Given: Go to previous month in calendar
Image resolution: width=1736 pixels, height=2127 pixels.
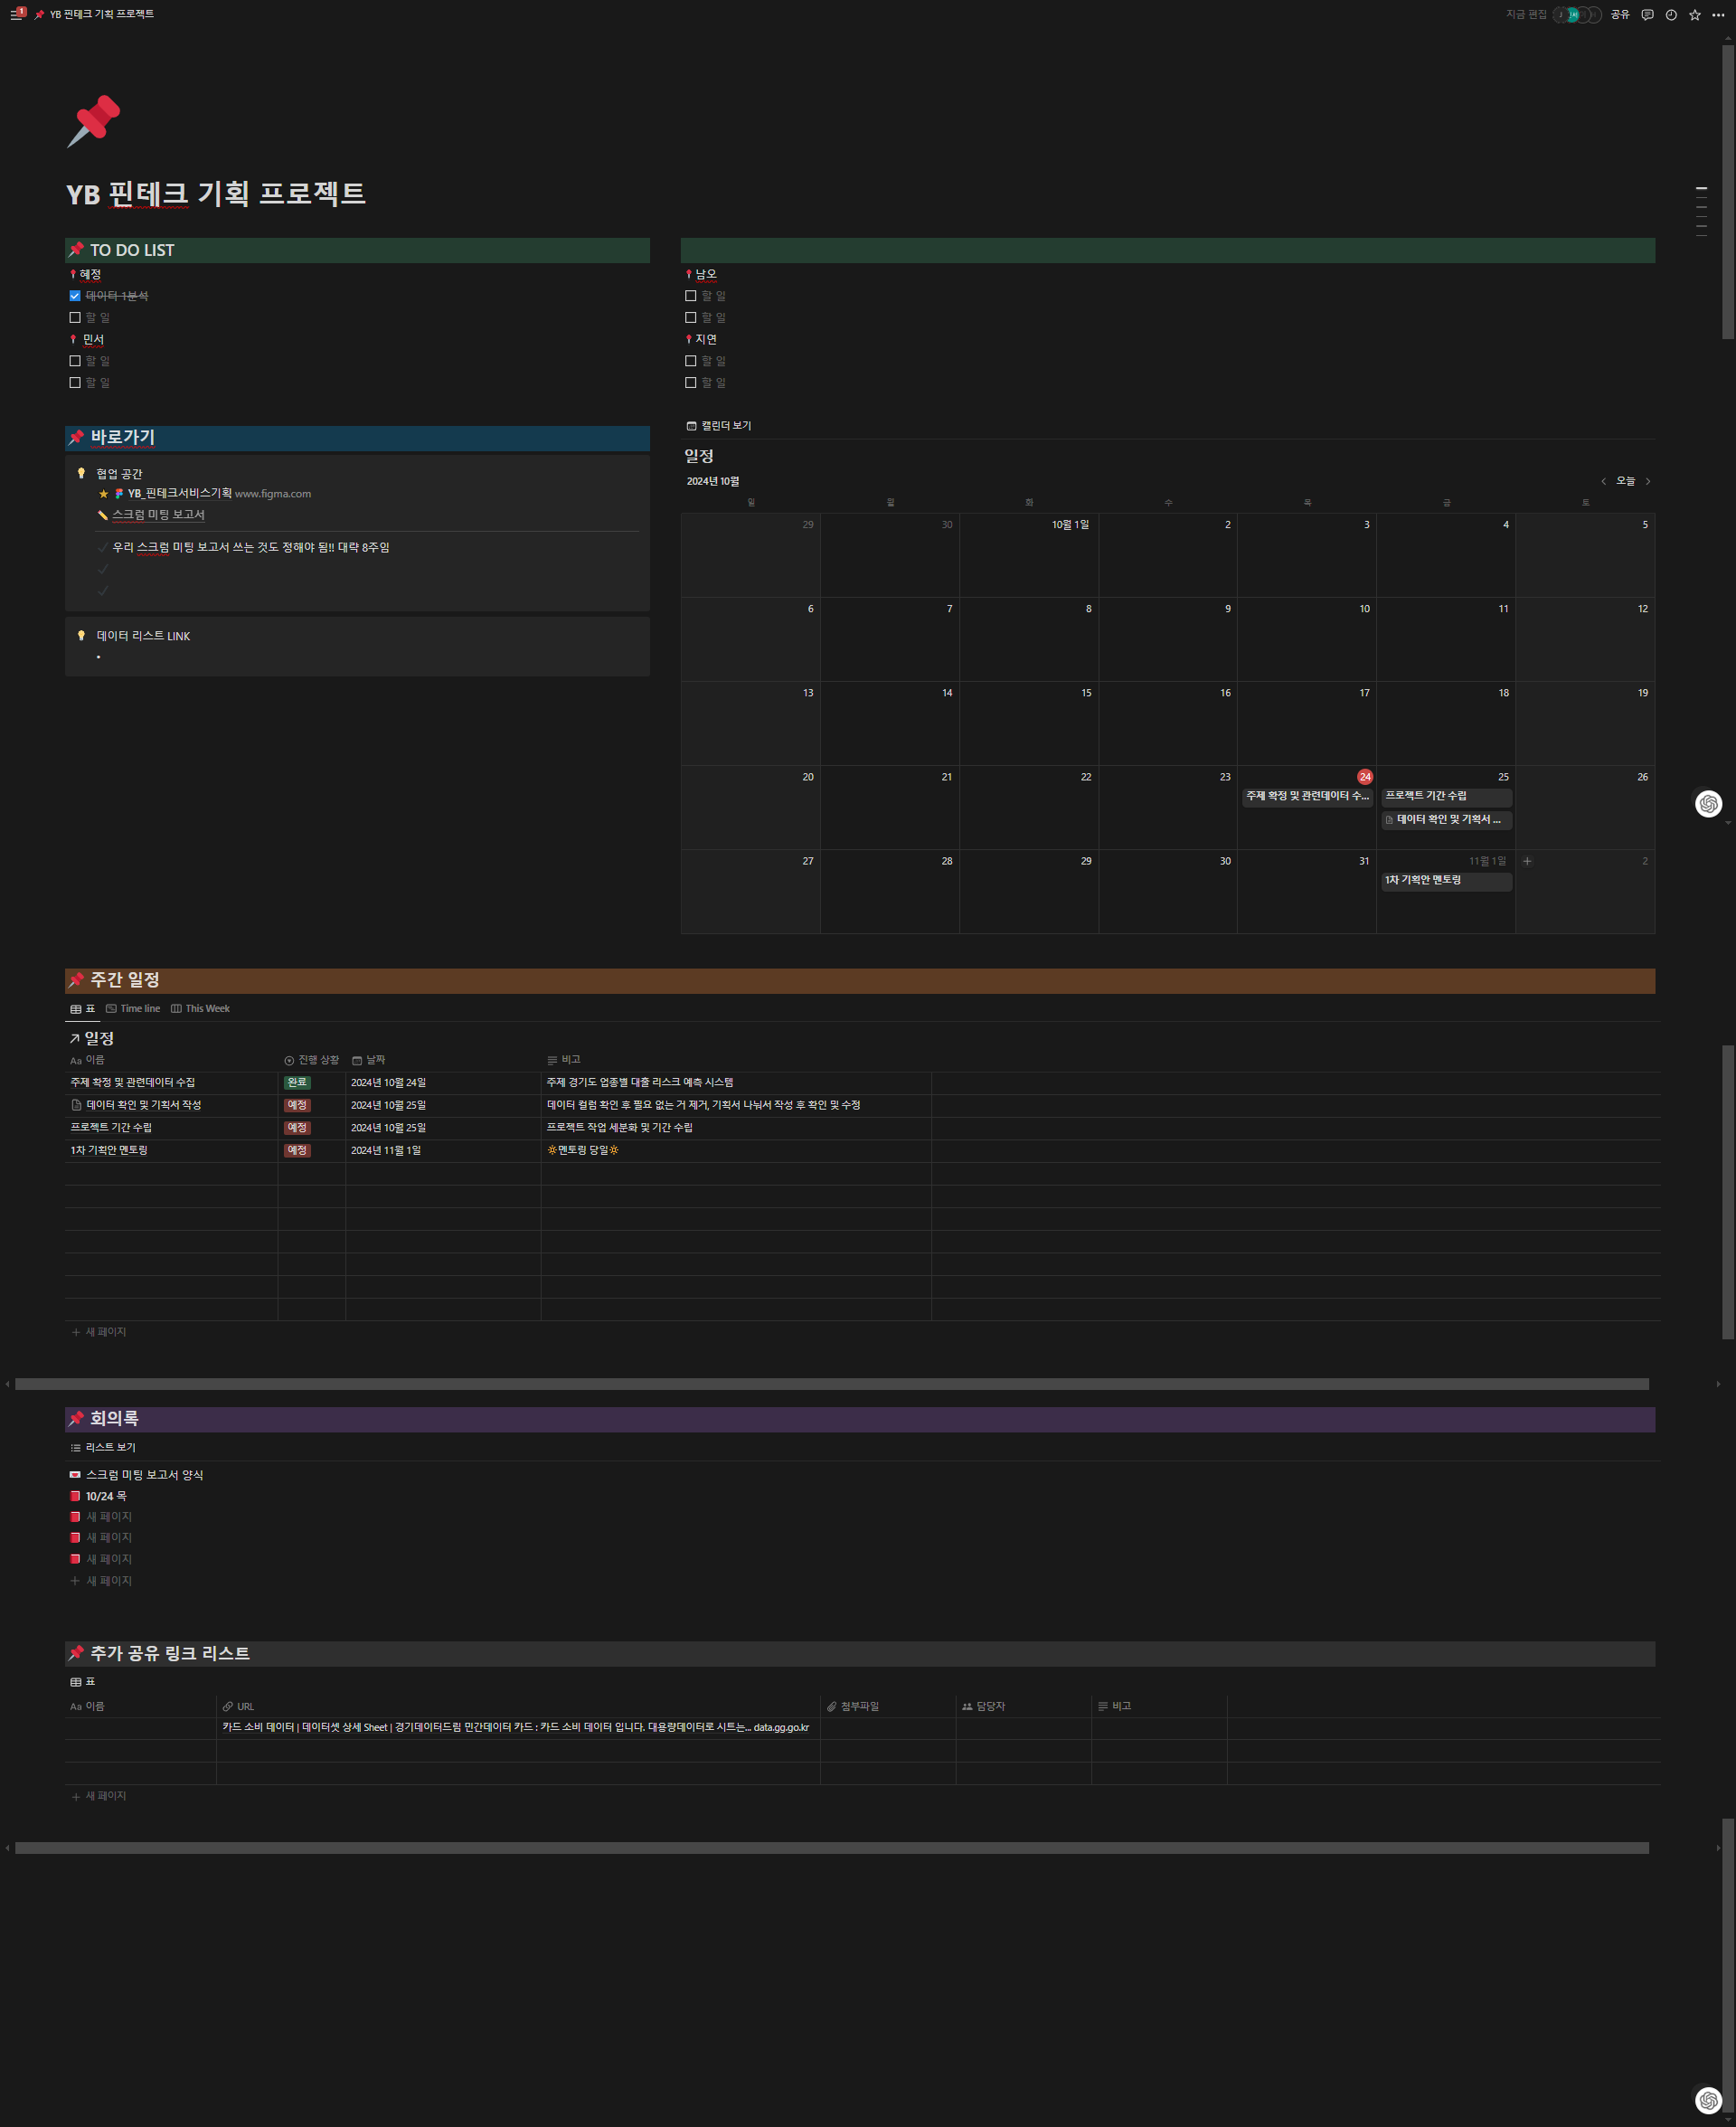Looking at the screenshot, I should pos(1603,482).
